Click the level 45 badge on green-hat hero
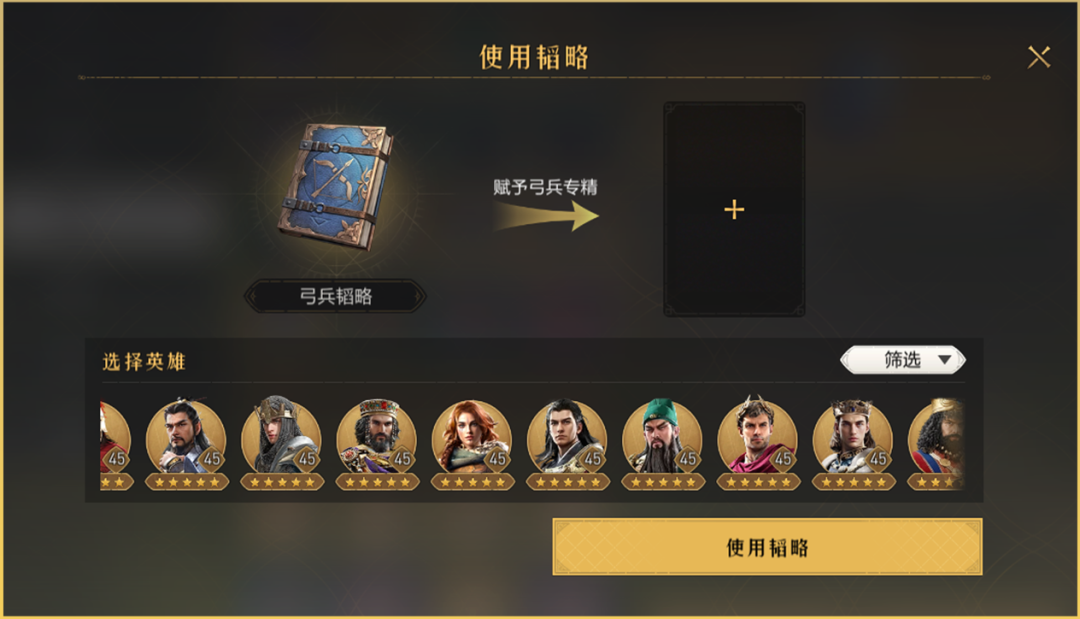 tap(688, 459)
